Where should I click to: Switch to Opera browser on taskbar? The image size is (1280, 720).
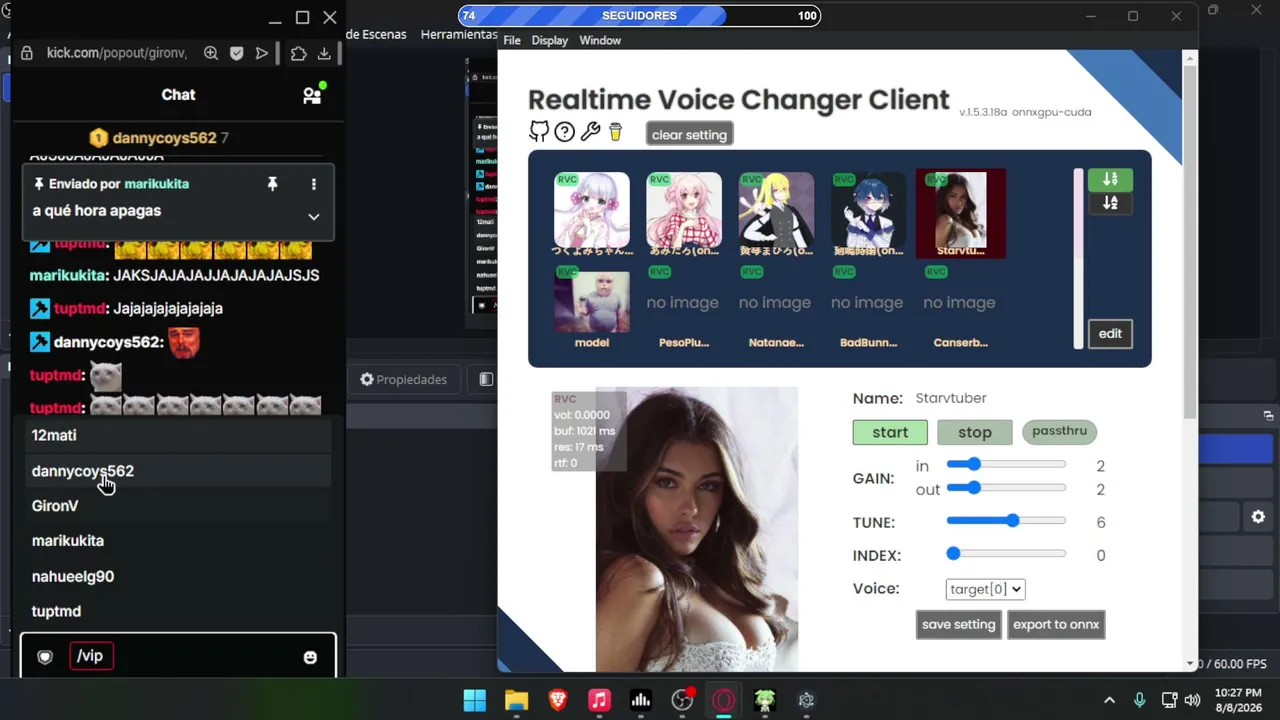tap(723, 700)
